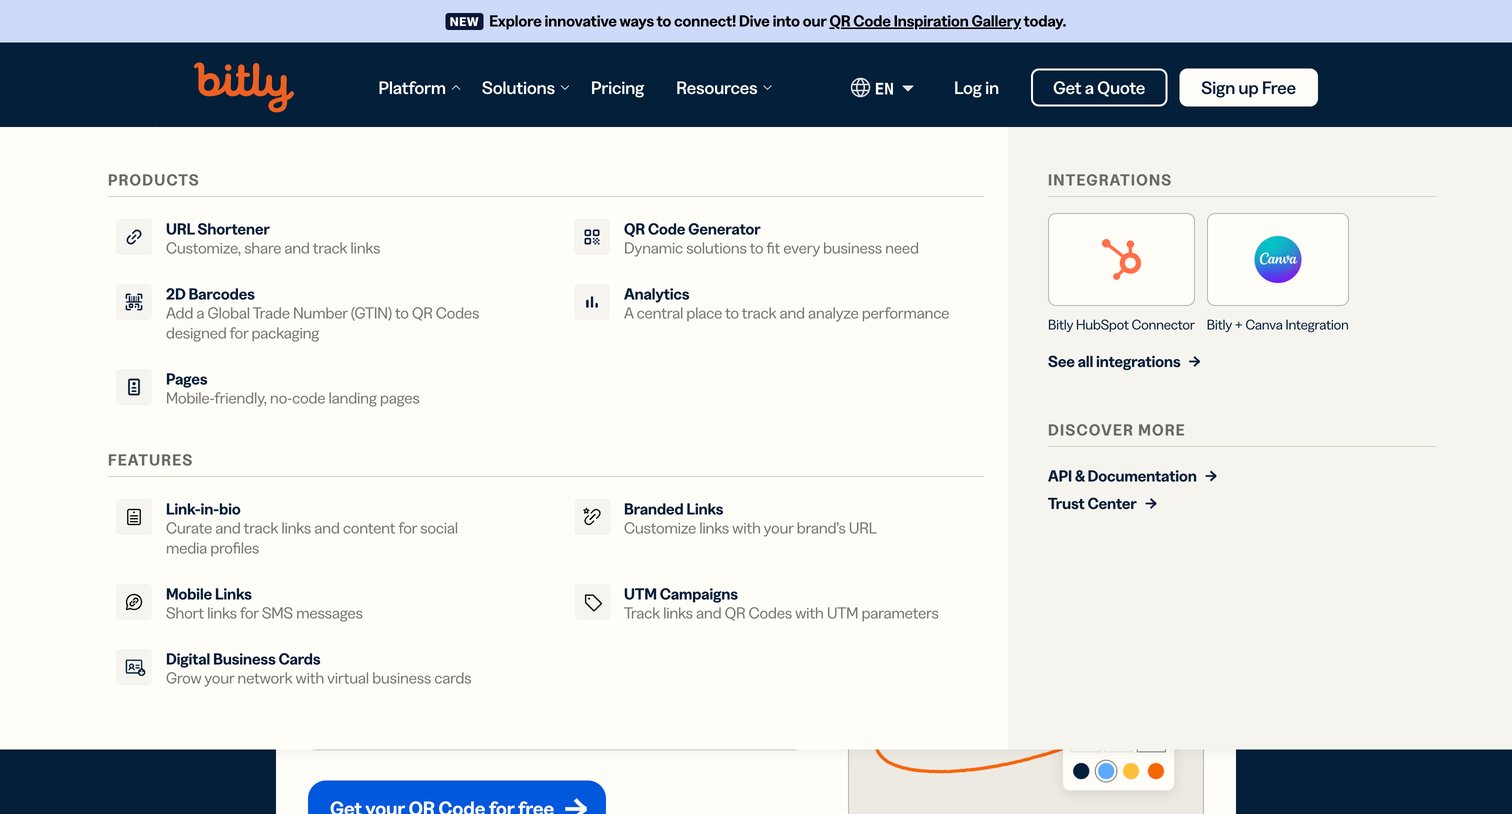Click the NEW badge in banner

(x=464, y=21)
